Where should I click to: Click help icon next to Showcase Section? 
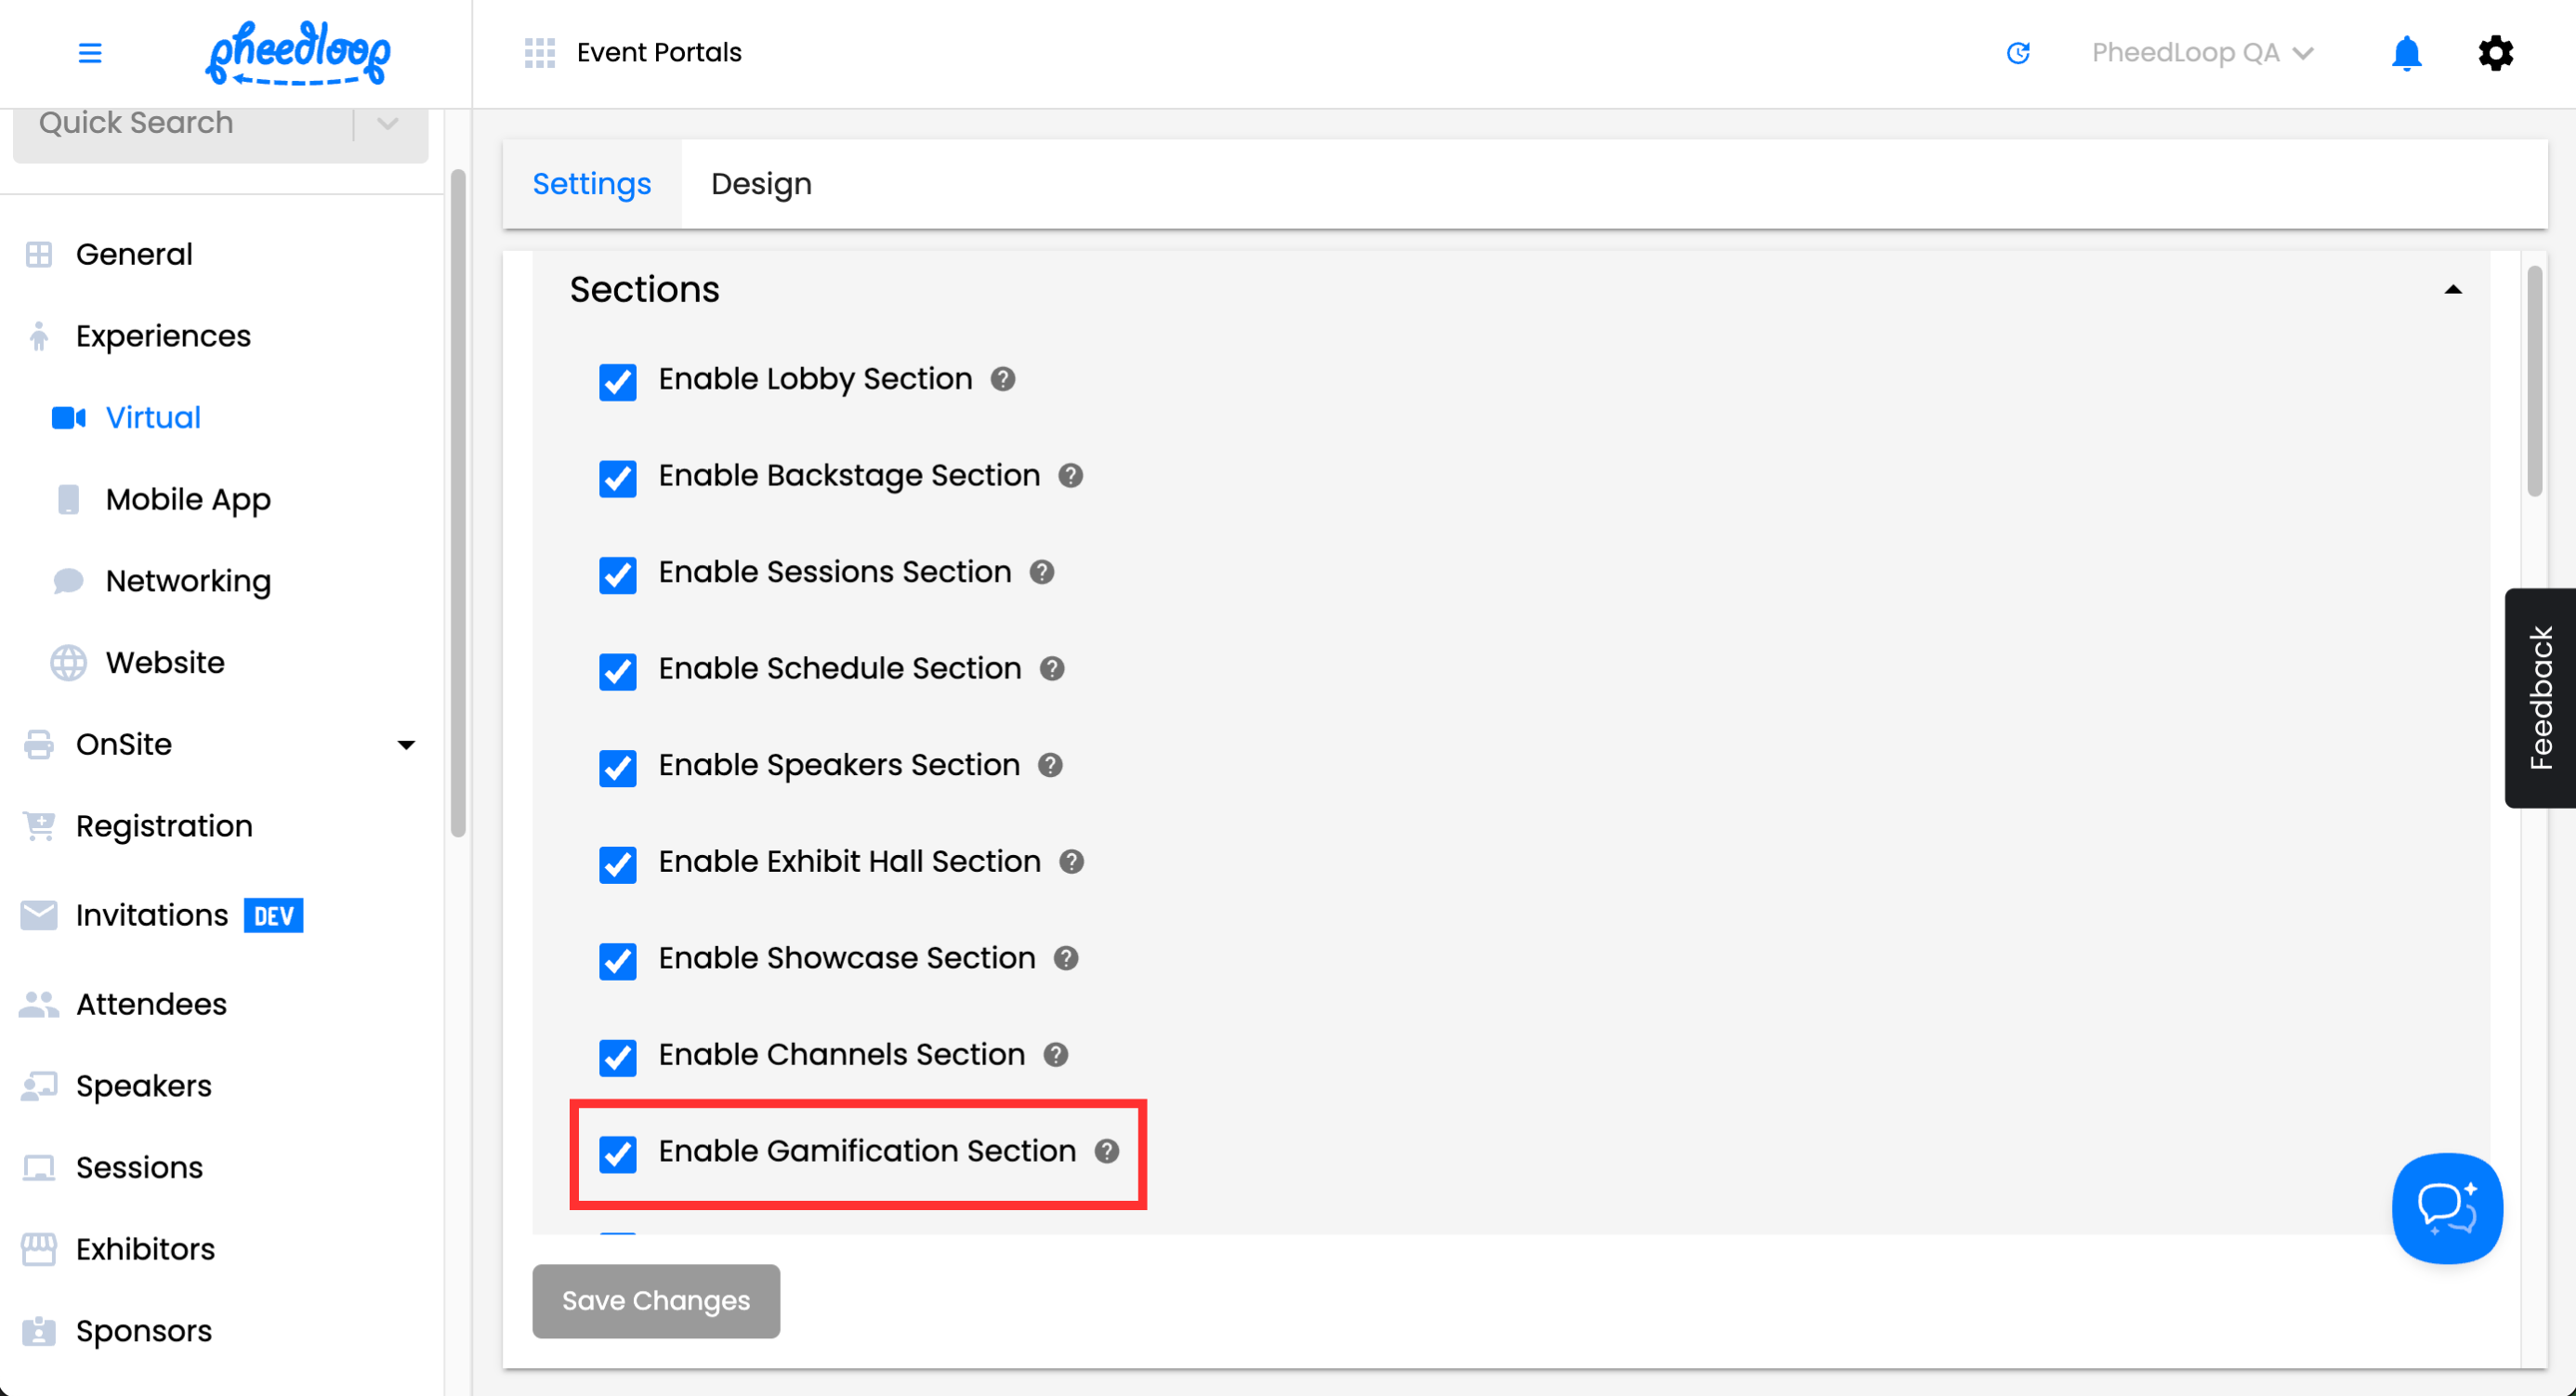tap(1066, 958)
